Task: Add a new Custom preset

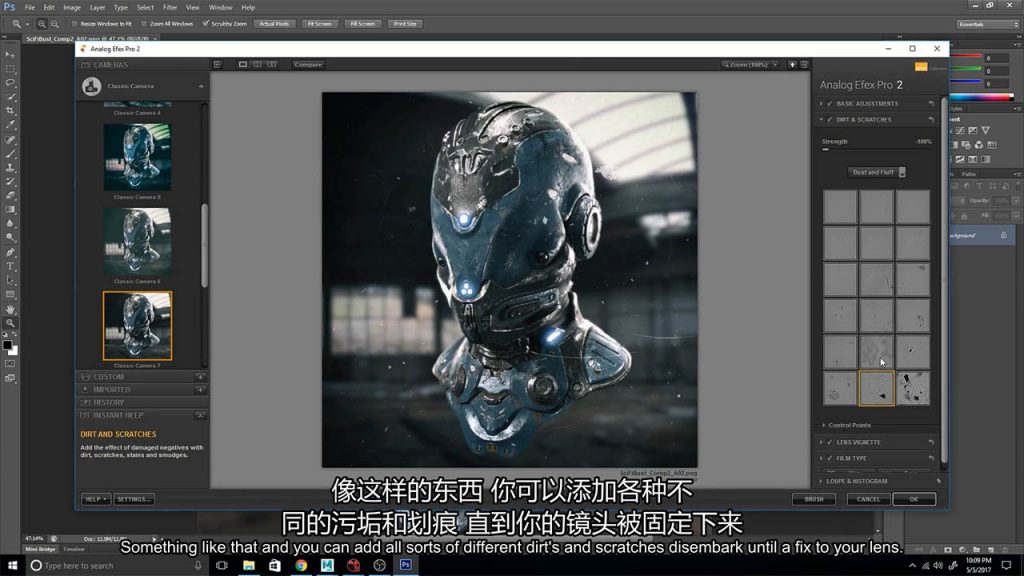Action: click(200, 377)
